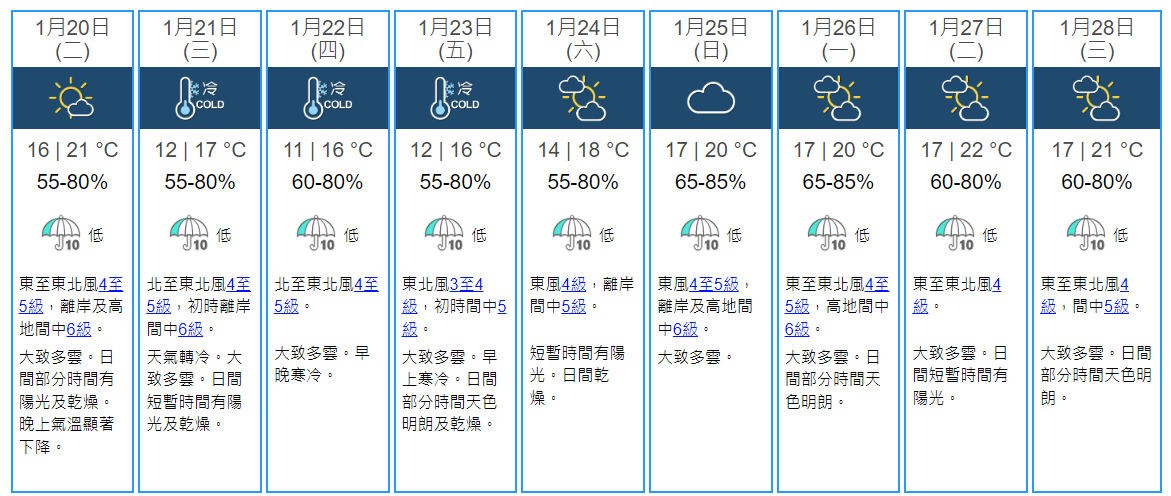Click the sunny intervals icon for January 24
1171x496 pixels.
coord(583,98)
